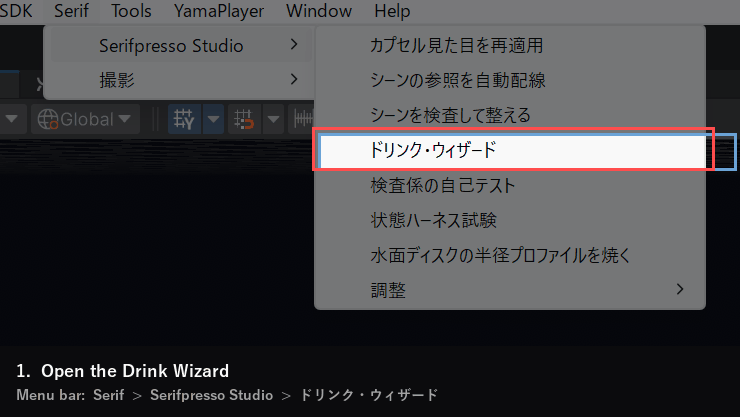Choose ドリンク・ウィザード menu entry
The image size is (740, 417).
tap(513, 150)
